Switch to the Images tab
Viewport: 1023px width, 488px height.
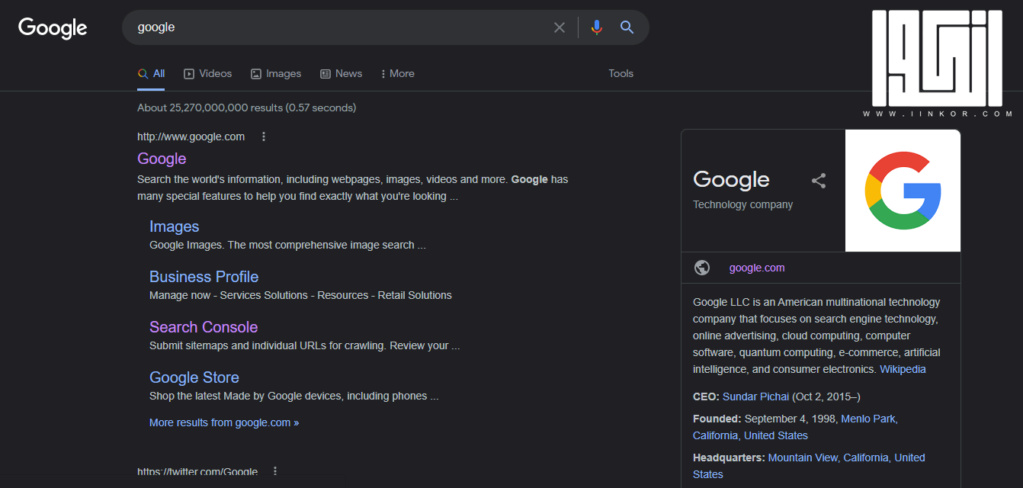pos(276,74)
